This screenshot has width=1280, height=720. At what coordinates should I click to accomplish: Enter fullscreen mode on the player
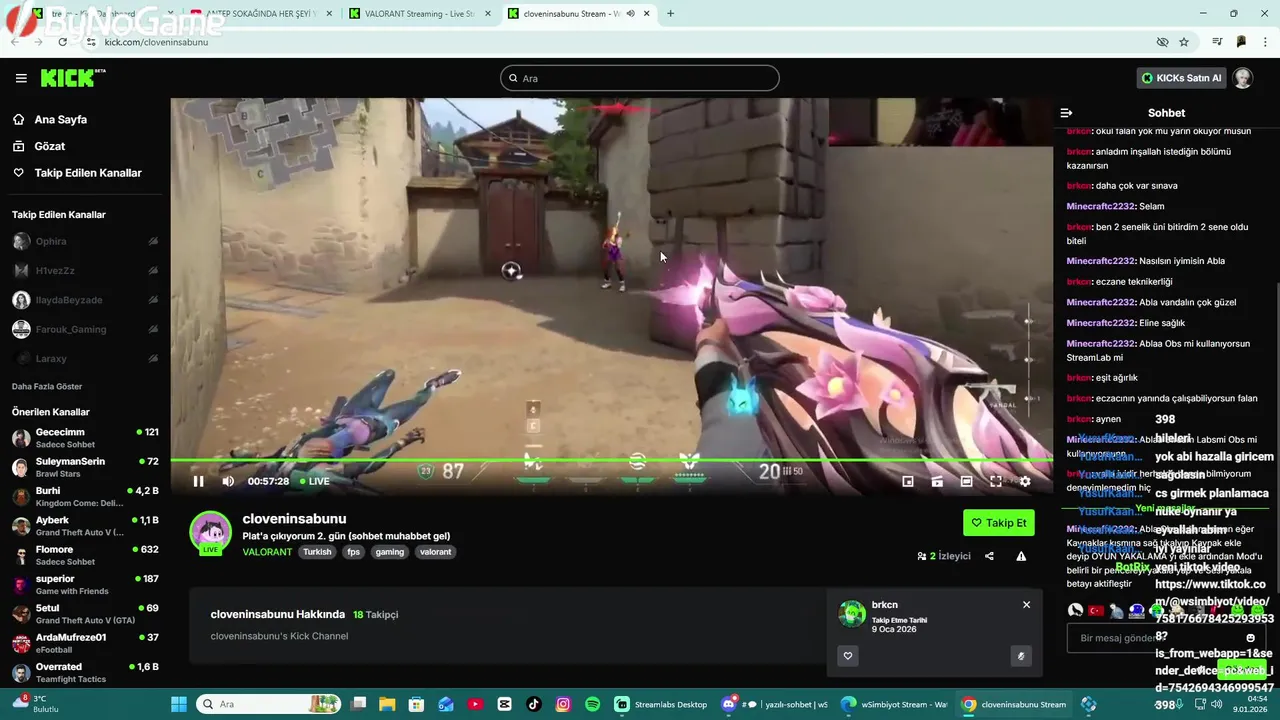(996, 481)
